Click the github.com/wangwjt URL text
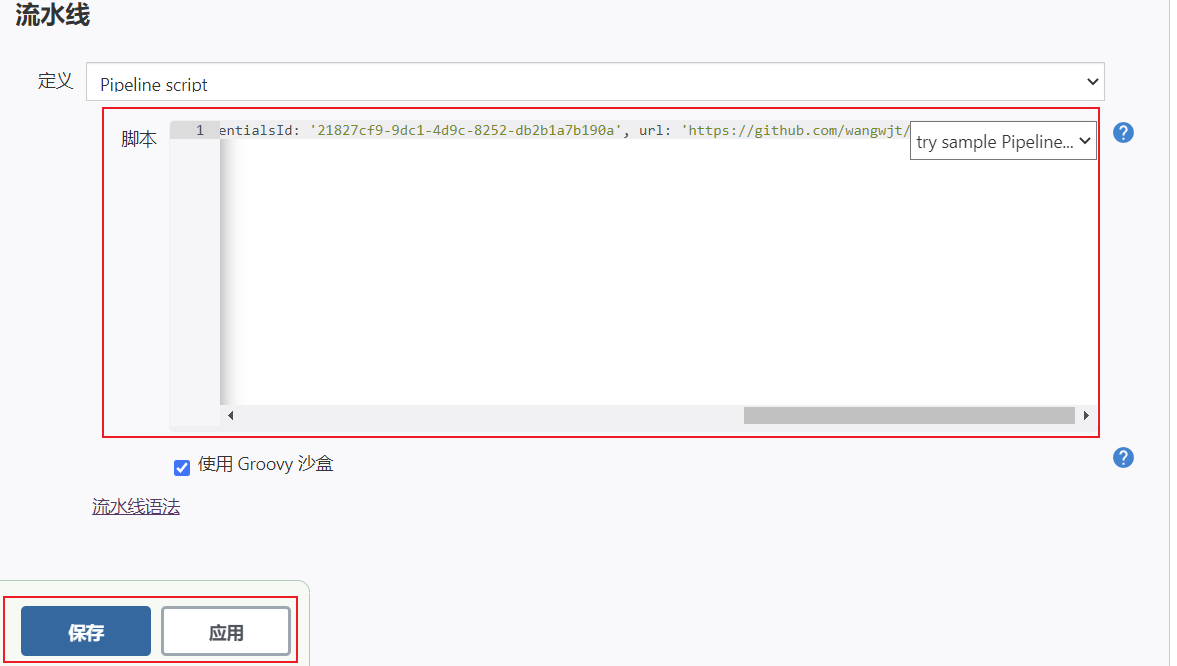 coord(796,130)
